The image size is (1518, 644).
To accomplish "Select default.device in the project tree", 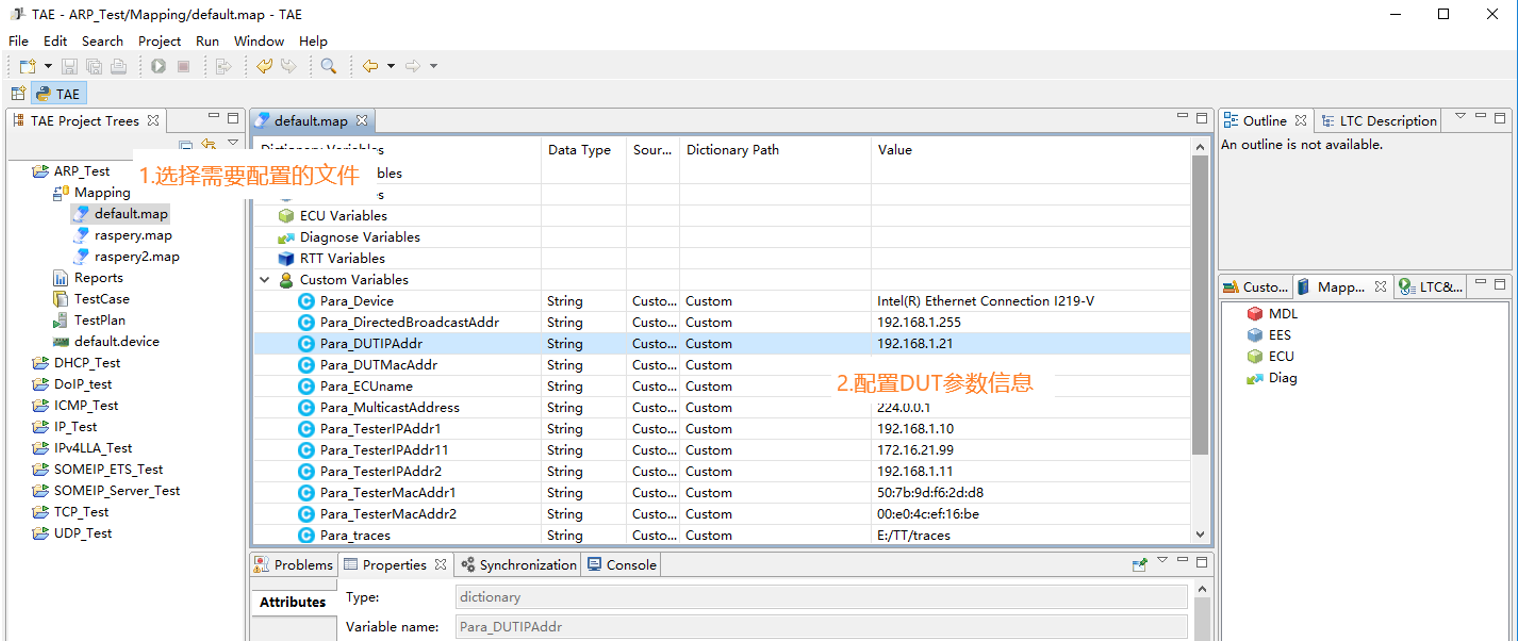I will 106,341.
